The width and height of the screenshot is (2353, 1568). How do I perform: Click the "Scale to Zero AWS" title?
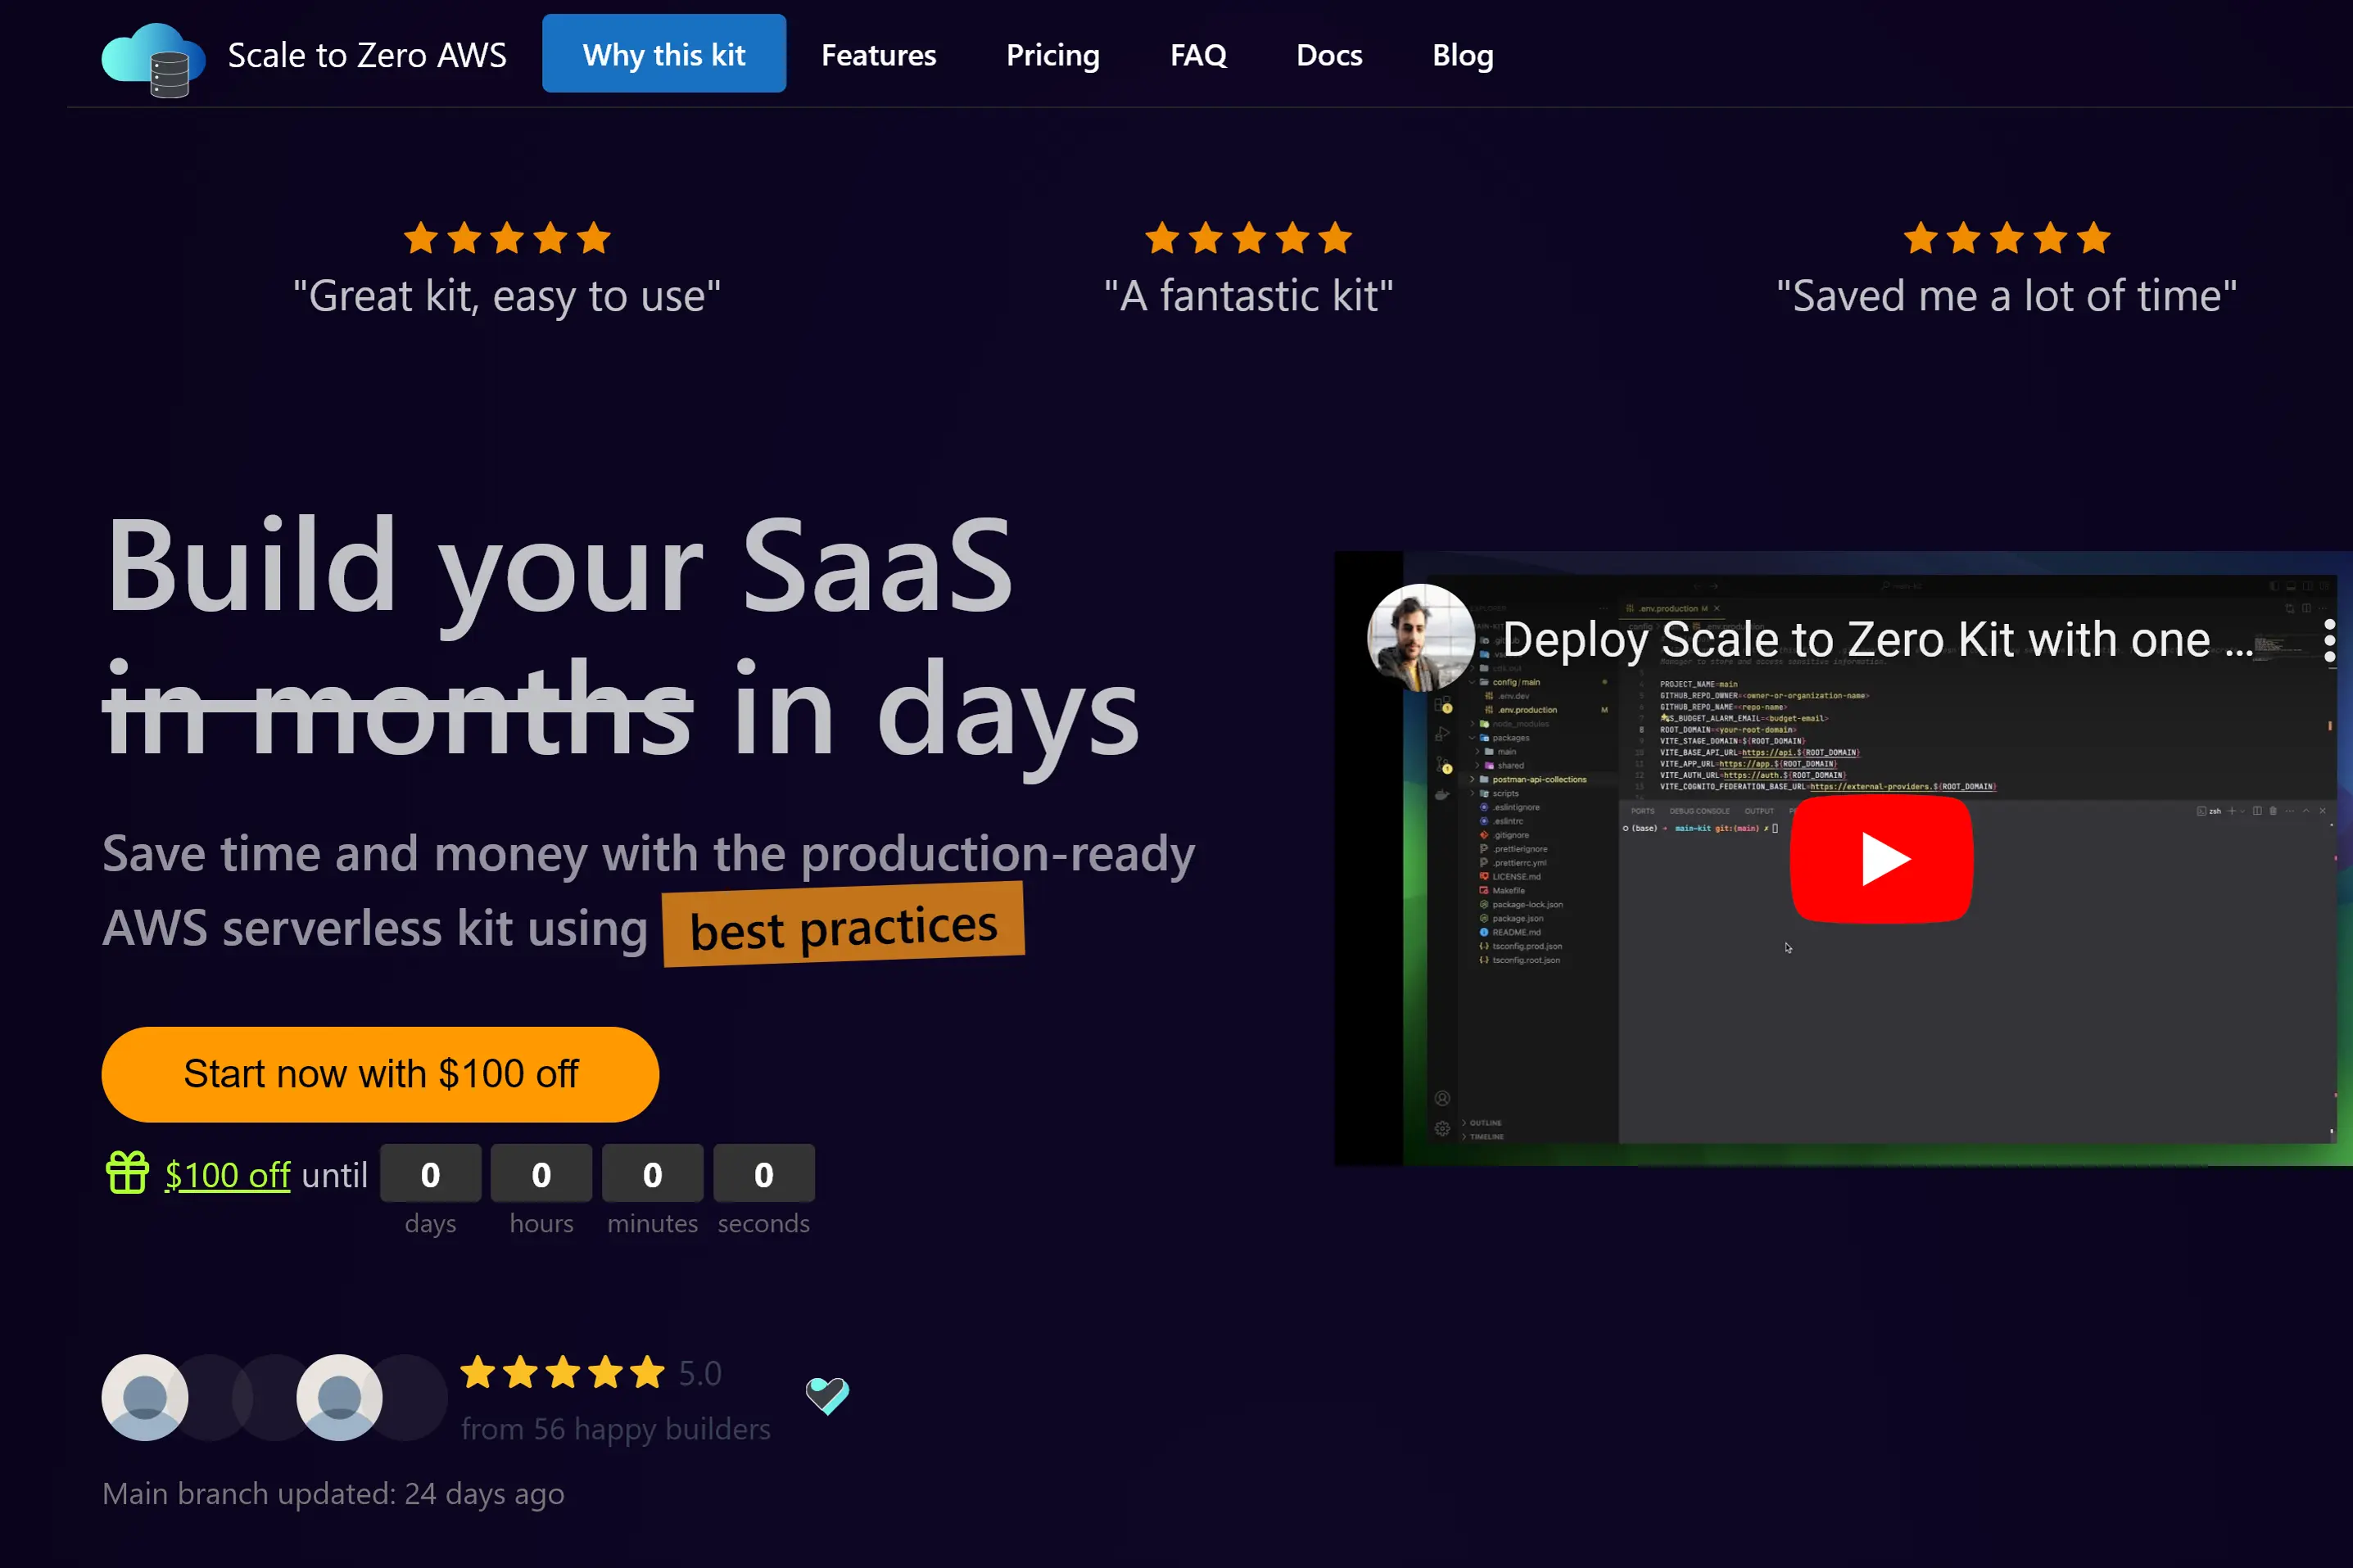click(367, 54)
